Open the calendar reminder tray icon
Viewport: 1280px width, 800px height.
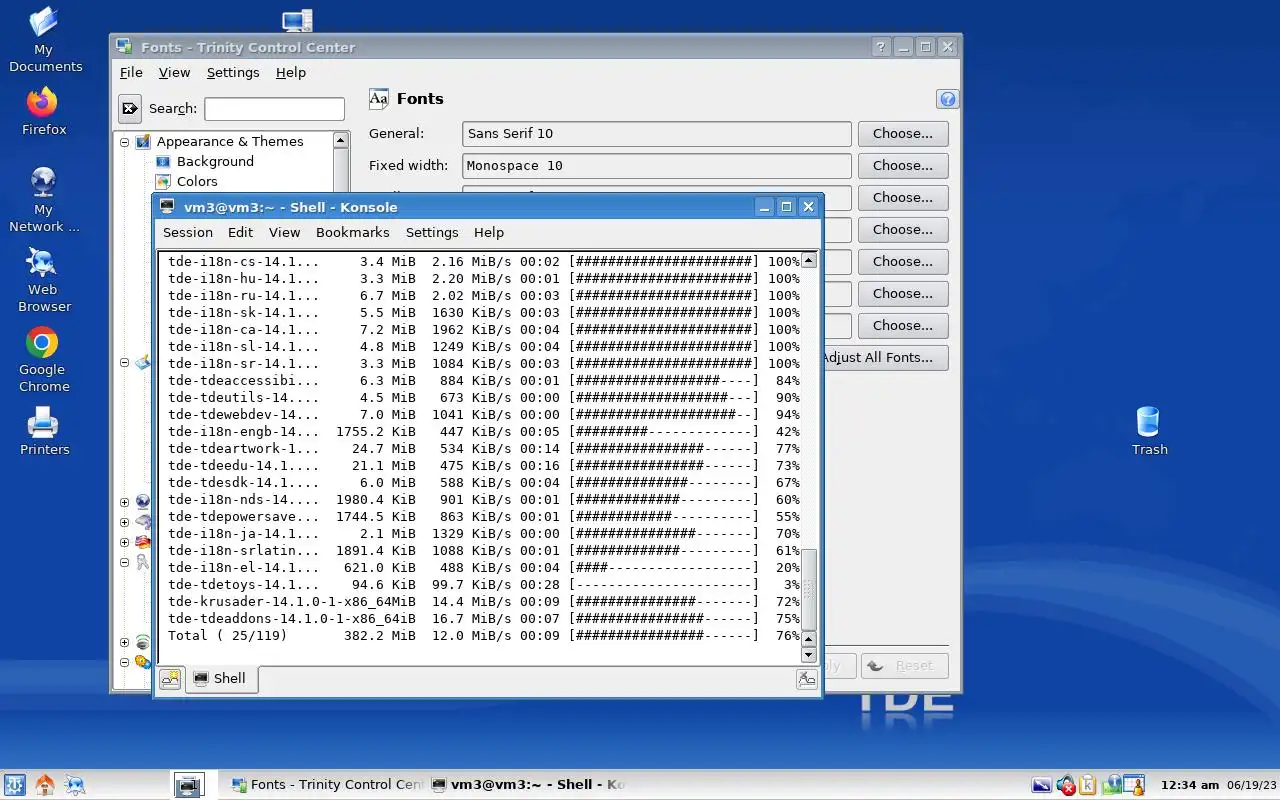(x=1133, y=785)
